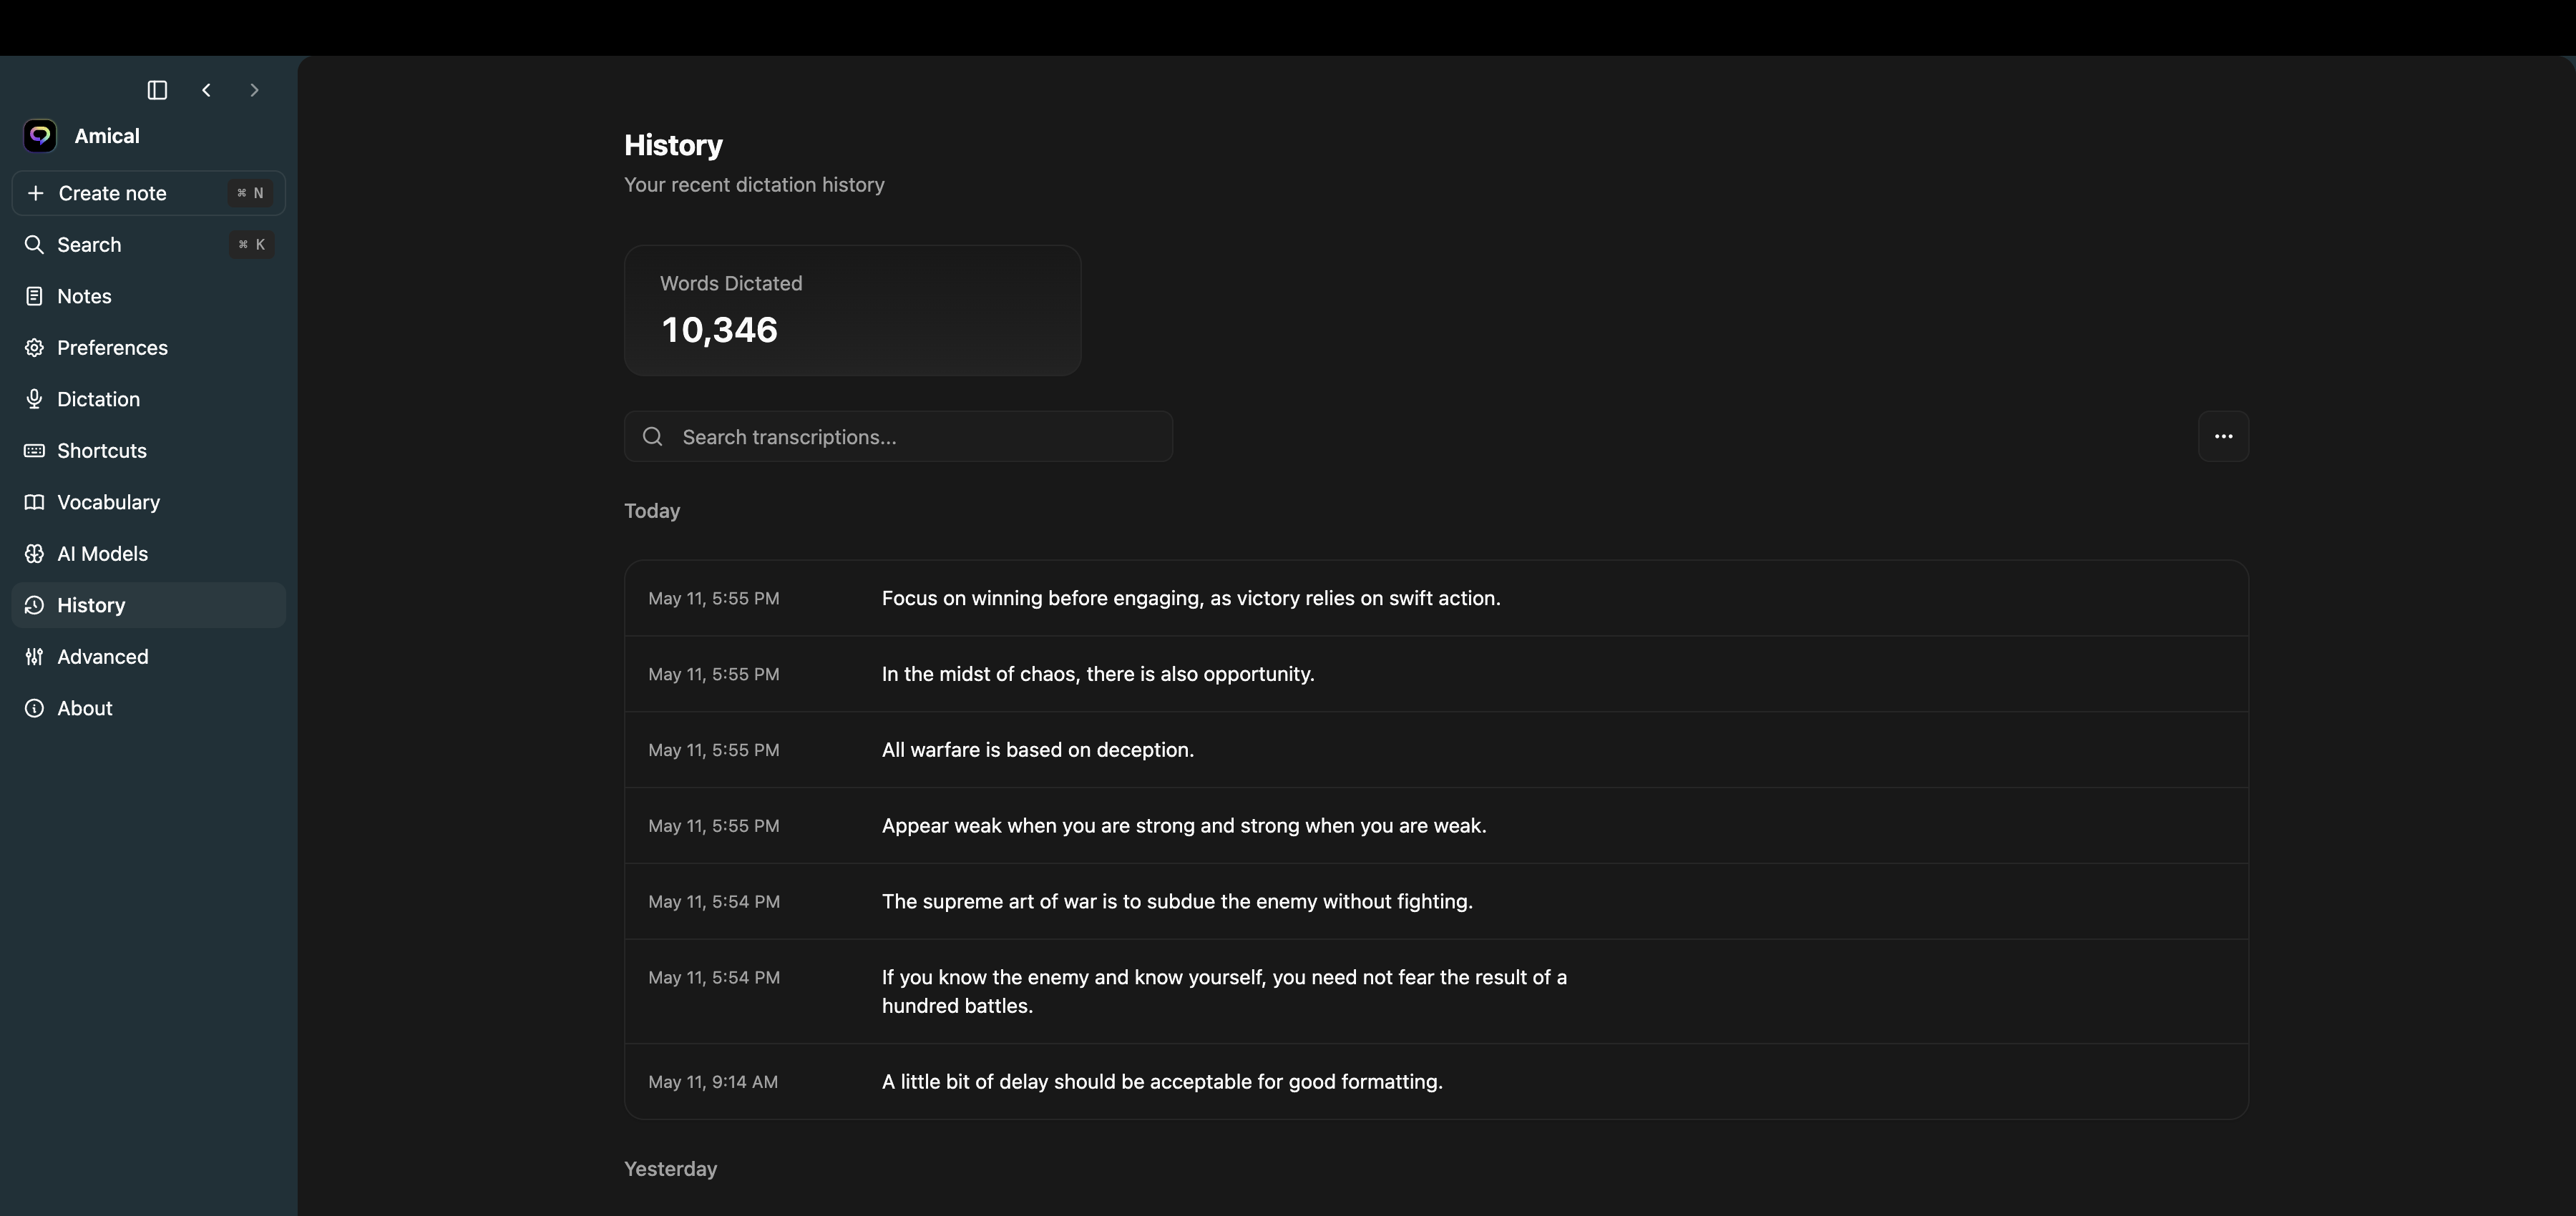
Task: Open Search from the sidebar
Action: (148, 245)
